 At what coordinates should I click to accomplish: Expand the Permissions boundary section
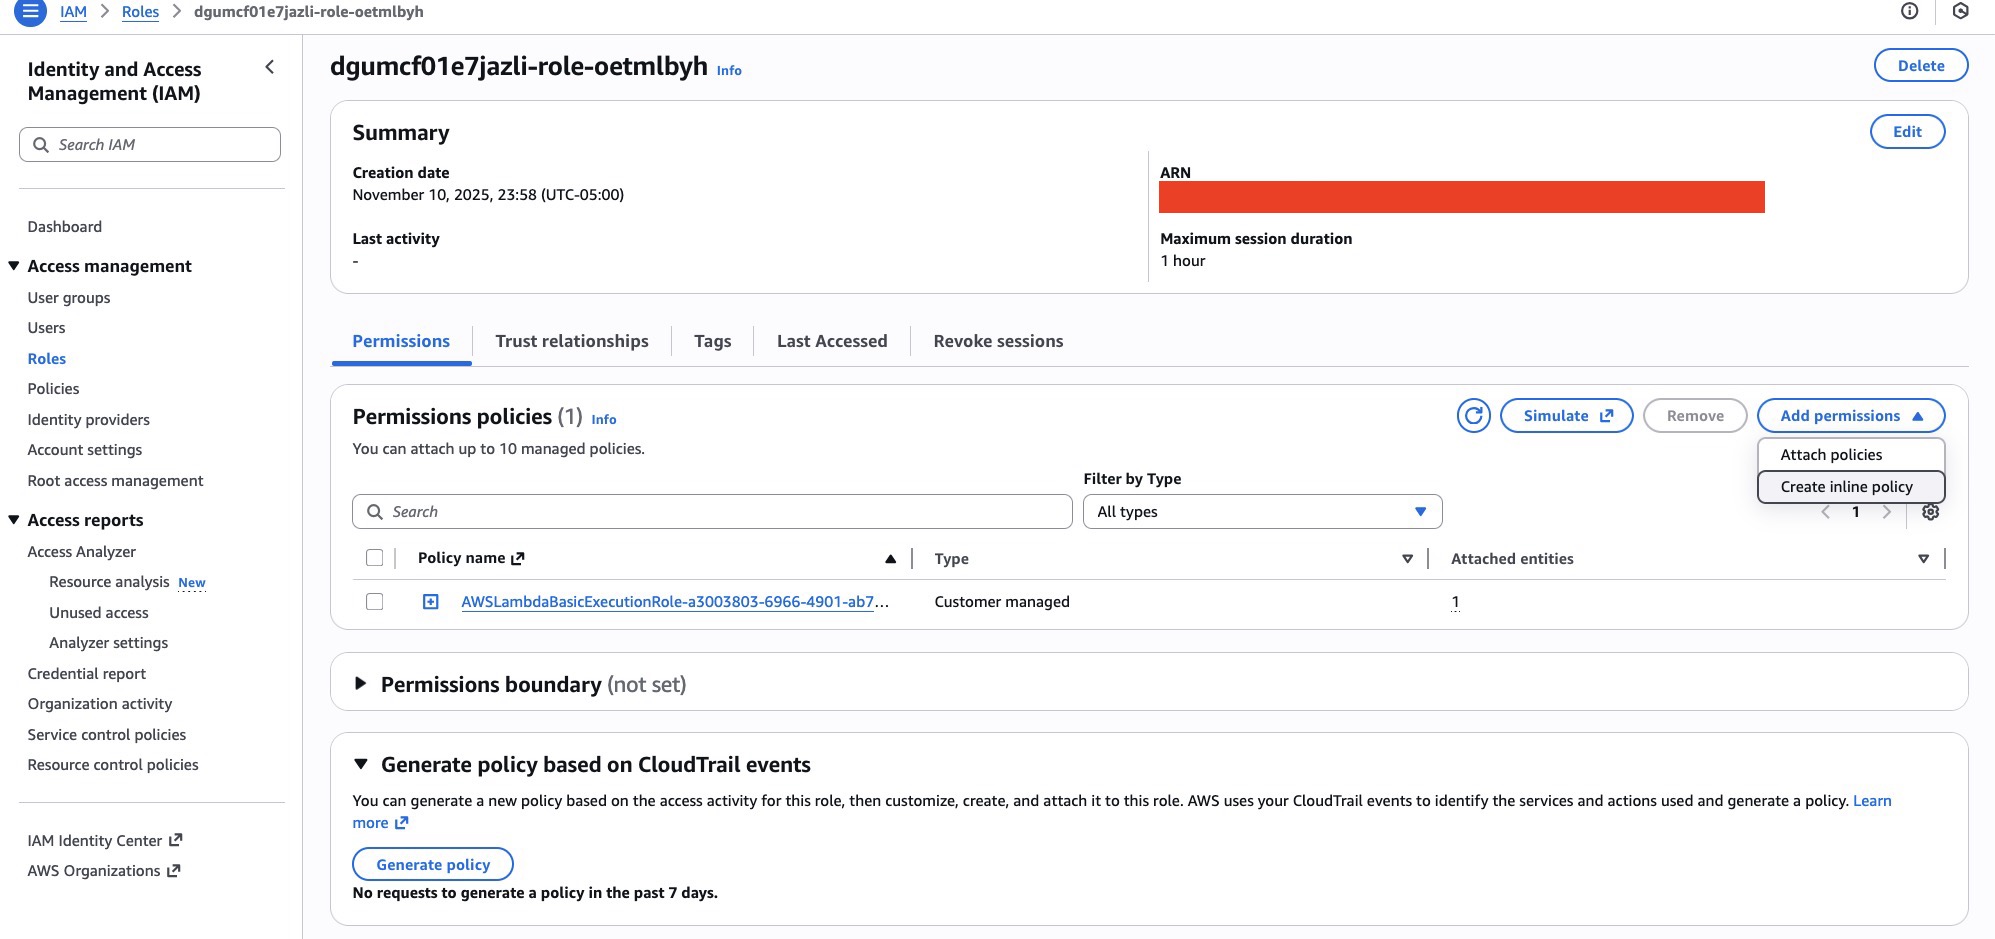pos(361,684)
